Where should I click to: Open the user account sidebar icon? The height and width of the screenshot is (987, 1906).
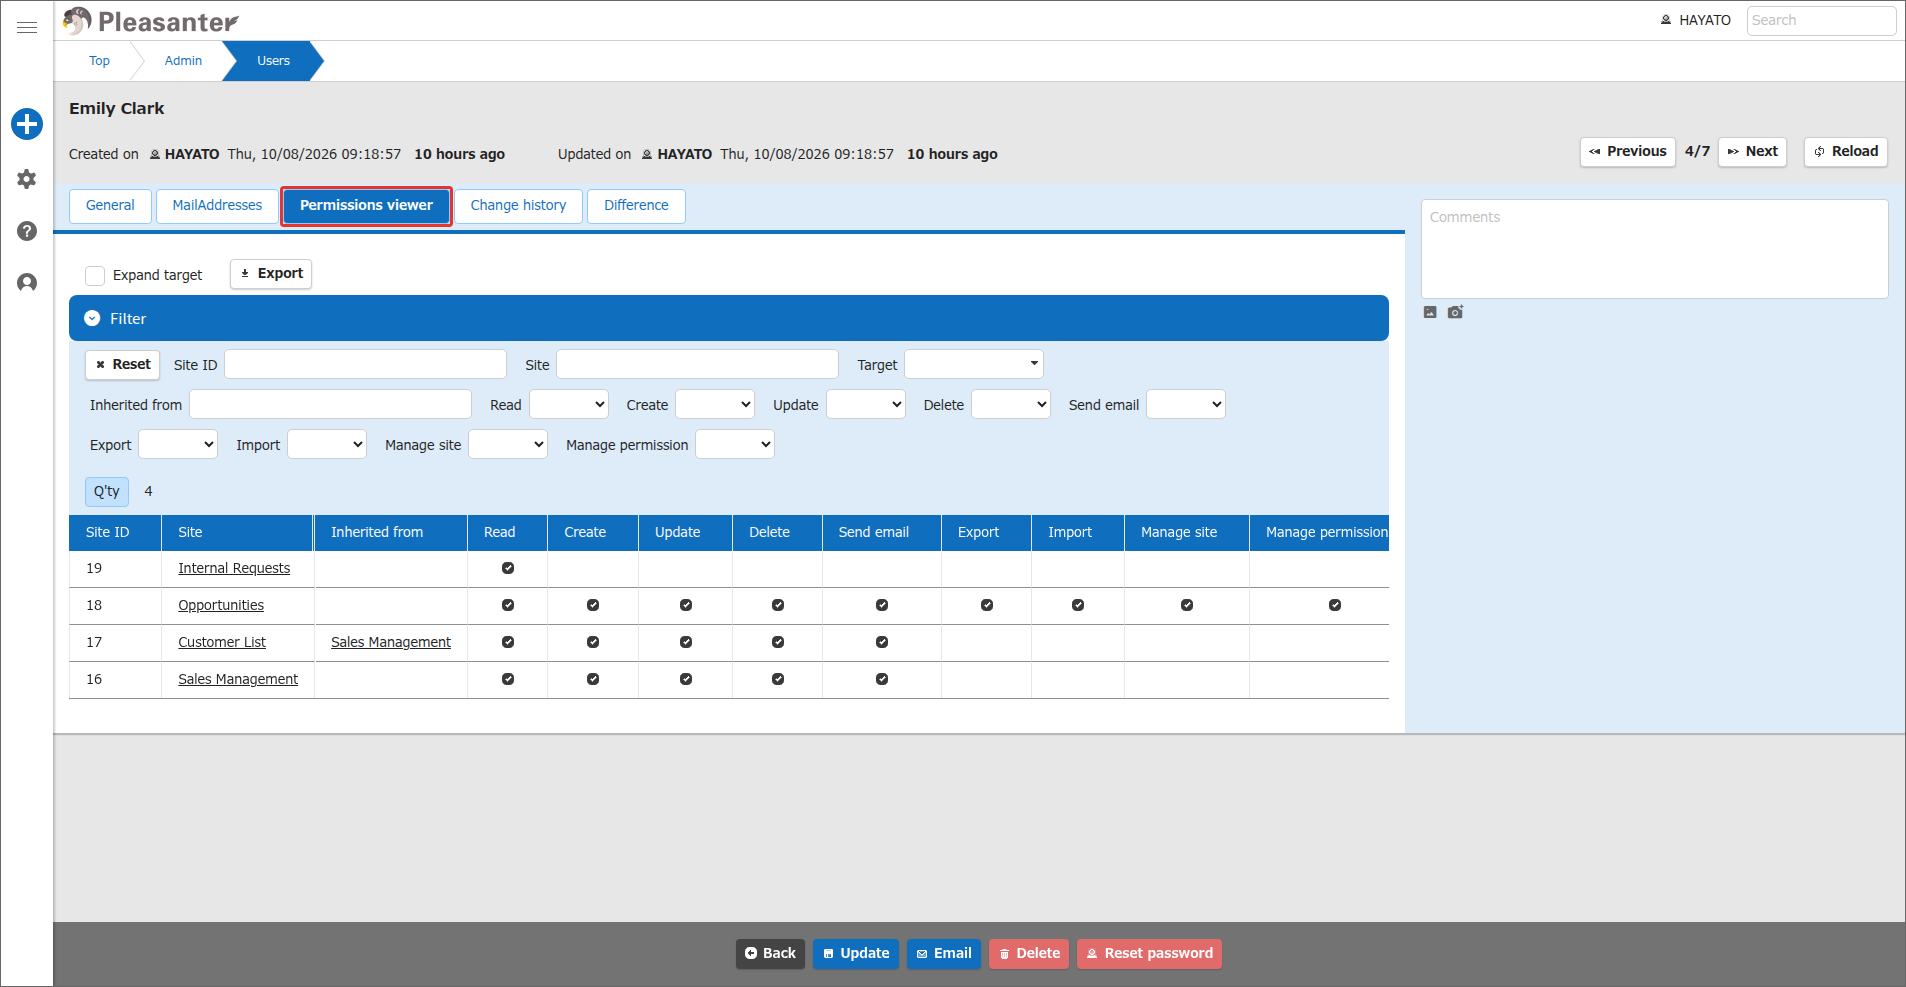coord(27,283)
